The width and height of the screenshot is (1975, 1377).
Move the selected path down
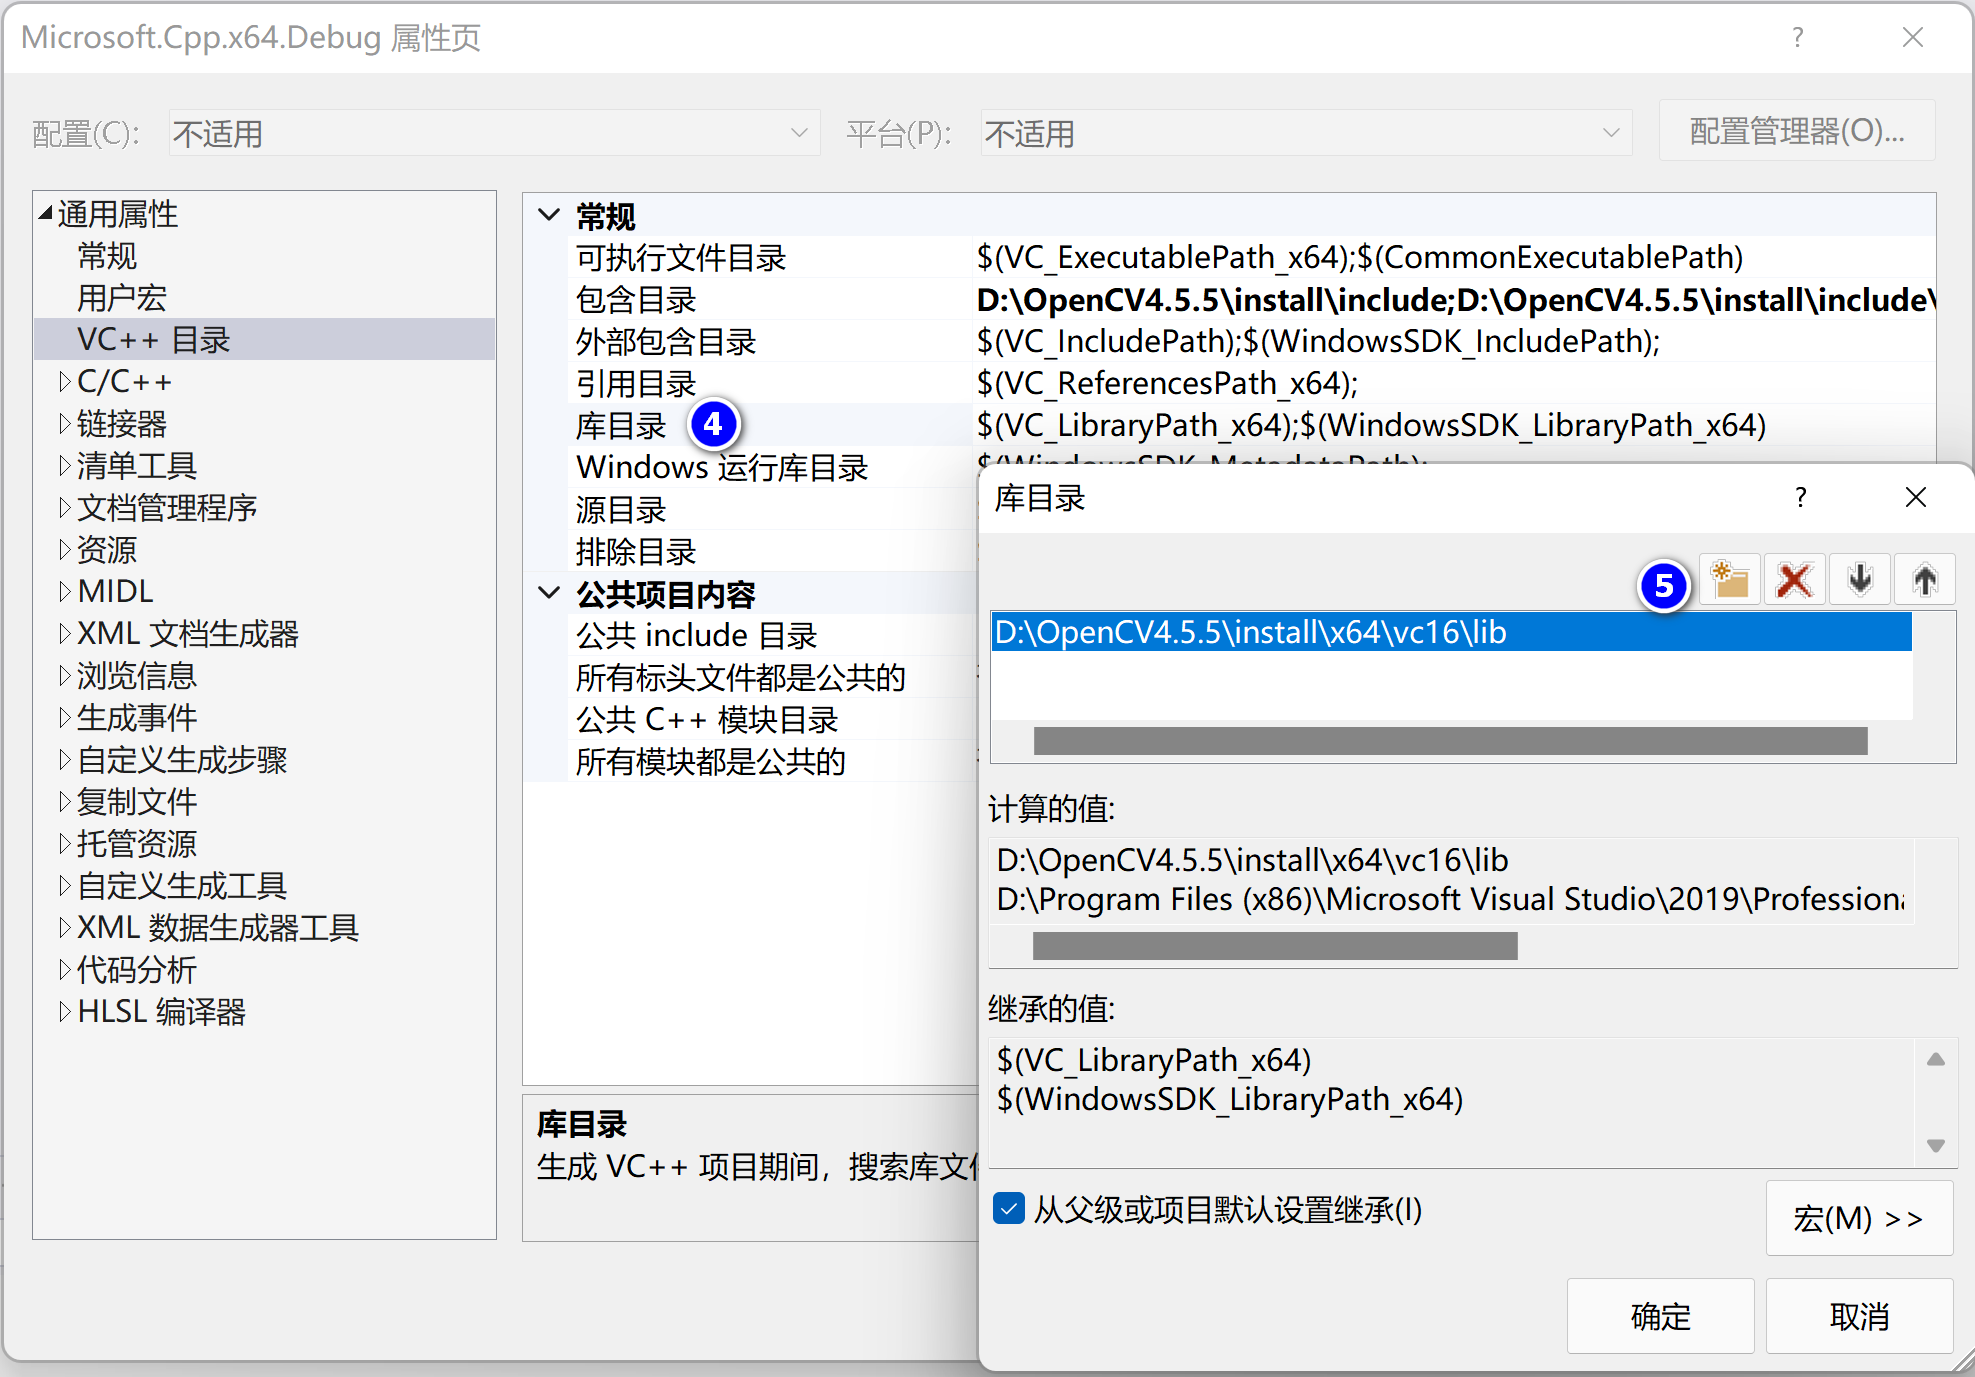(x=1859, y=578)
